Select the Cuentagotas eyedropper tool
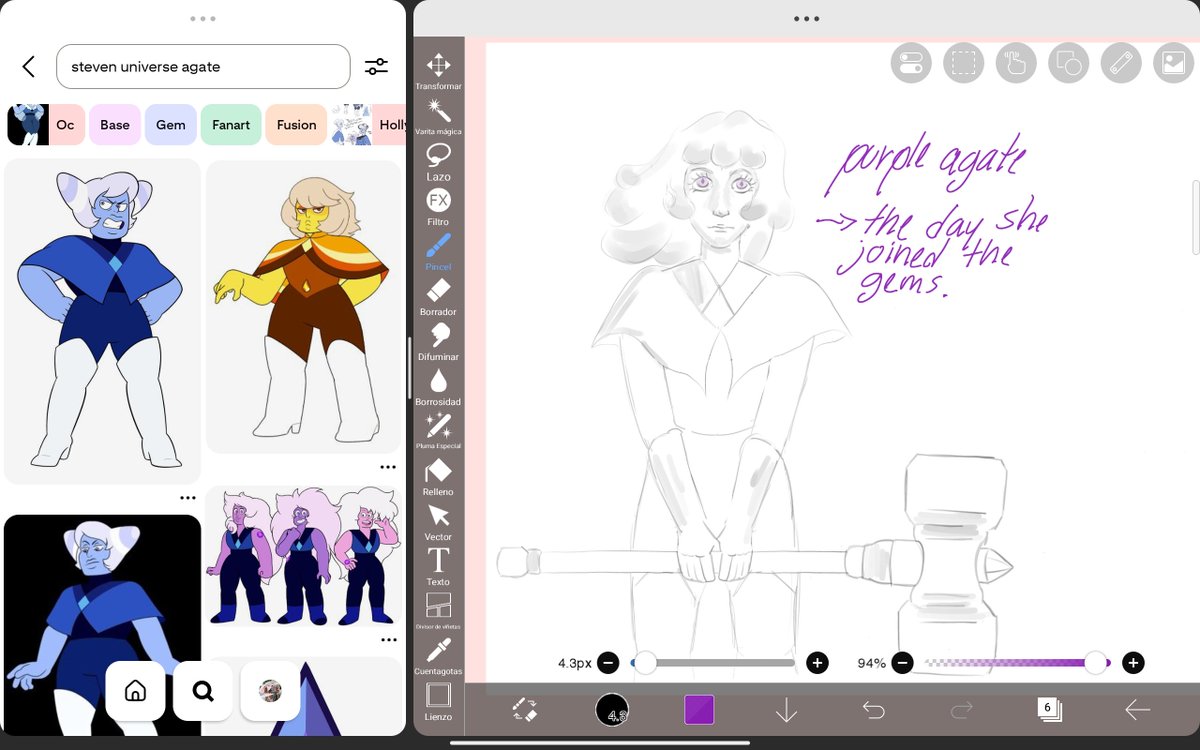The height and width of the screenshot is (750, 1200). (x=438, y=657)
